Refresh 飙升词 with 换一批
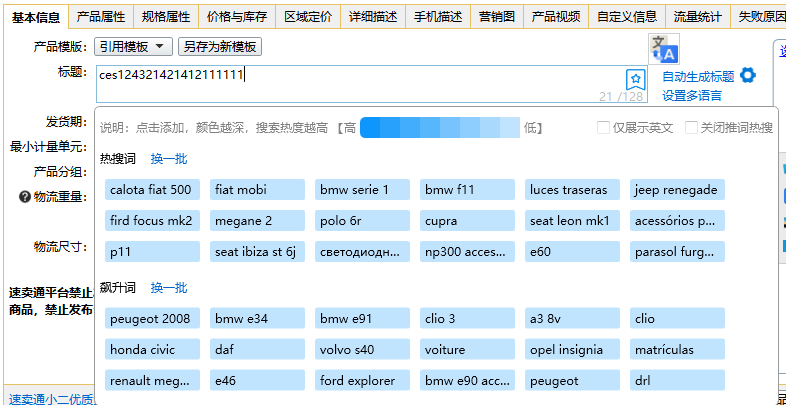 [169, 288]
